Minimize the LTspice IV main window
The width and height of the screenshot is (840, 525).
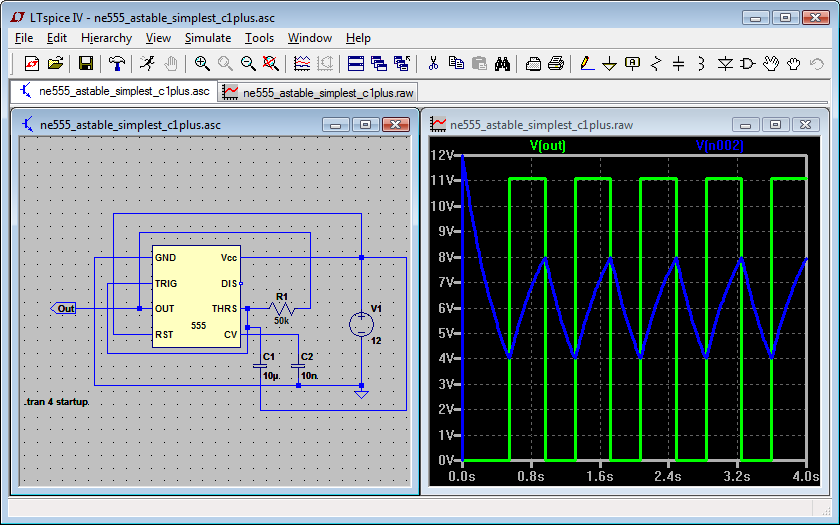point(756,18)
